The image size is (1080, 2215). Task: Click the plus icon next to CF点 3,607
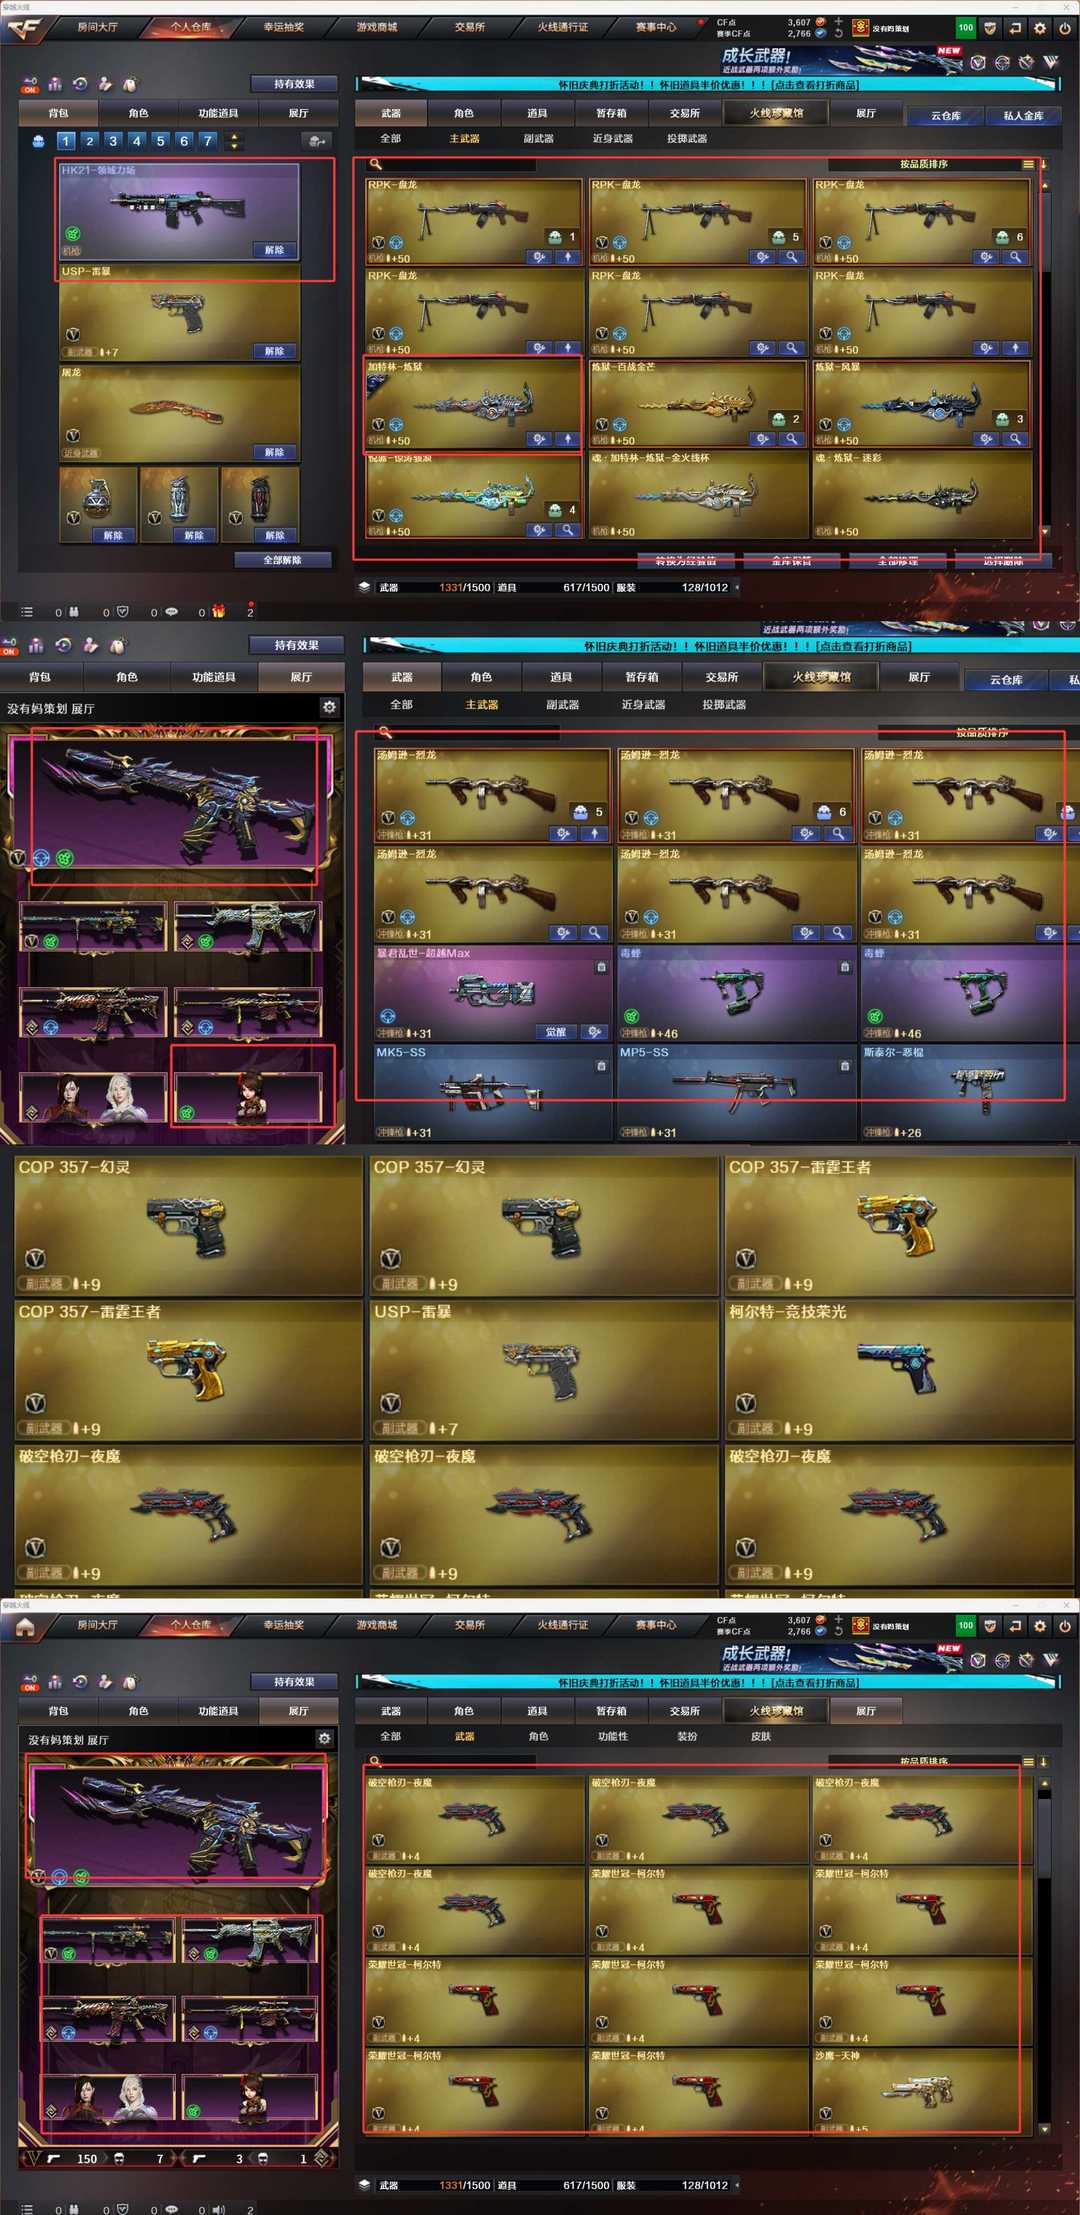click(x=838, y=22)
